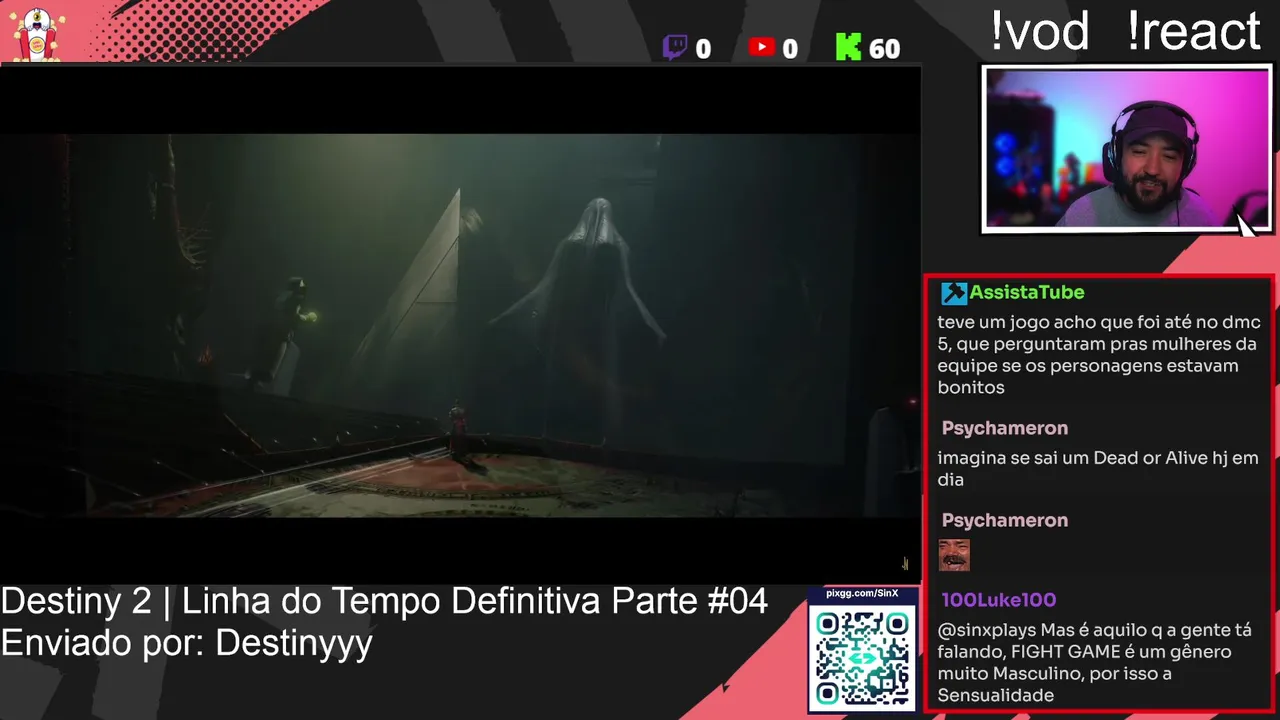1280x720 pixels.
Task: Click the AssistaTube moderator badge icon
Action: pyautogui.click(x=954, y=293)
